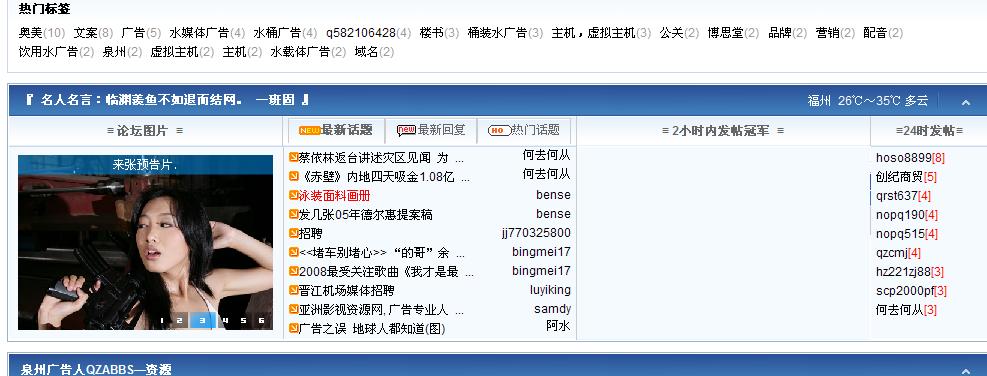Screen dimensions: 987x376
Task: Open the 来张预告片 forum picture
Action: [145, 242]
